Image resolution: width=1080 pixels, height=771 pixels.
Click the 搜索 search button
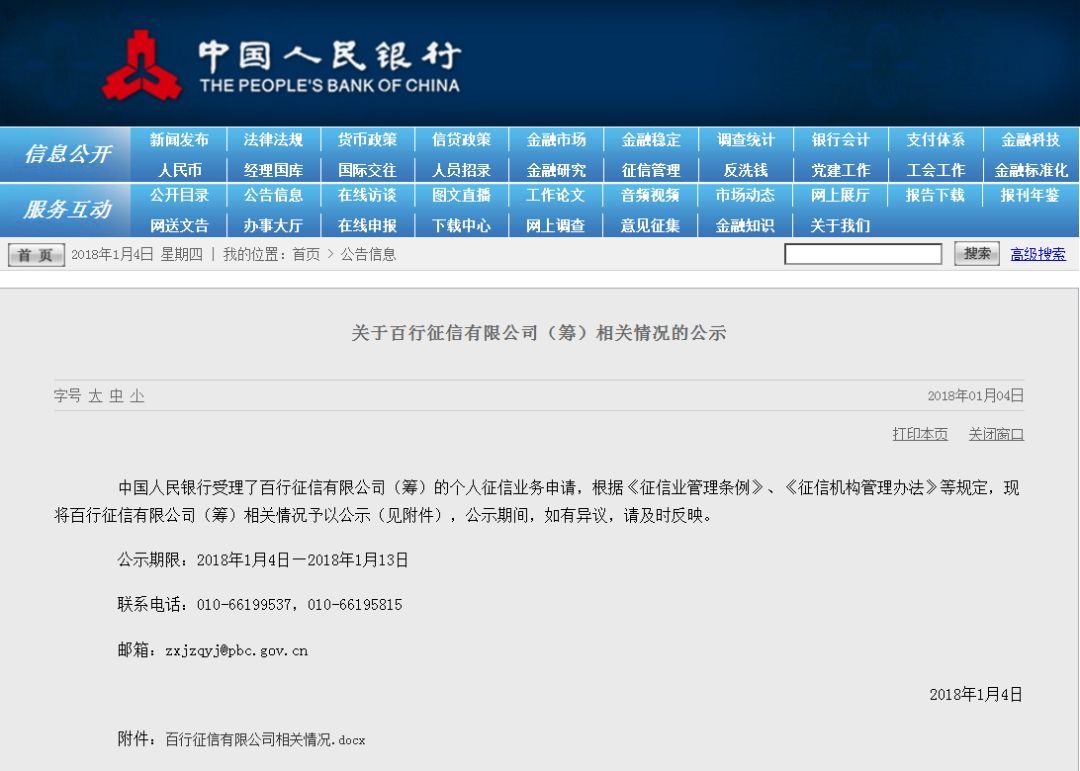click(976, 254)
